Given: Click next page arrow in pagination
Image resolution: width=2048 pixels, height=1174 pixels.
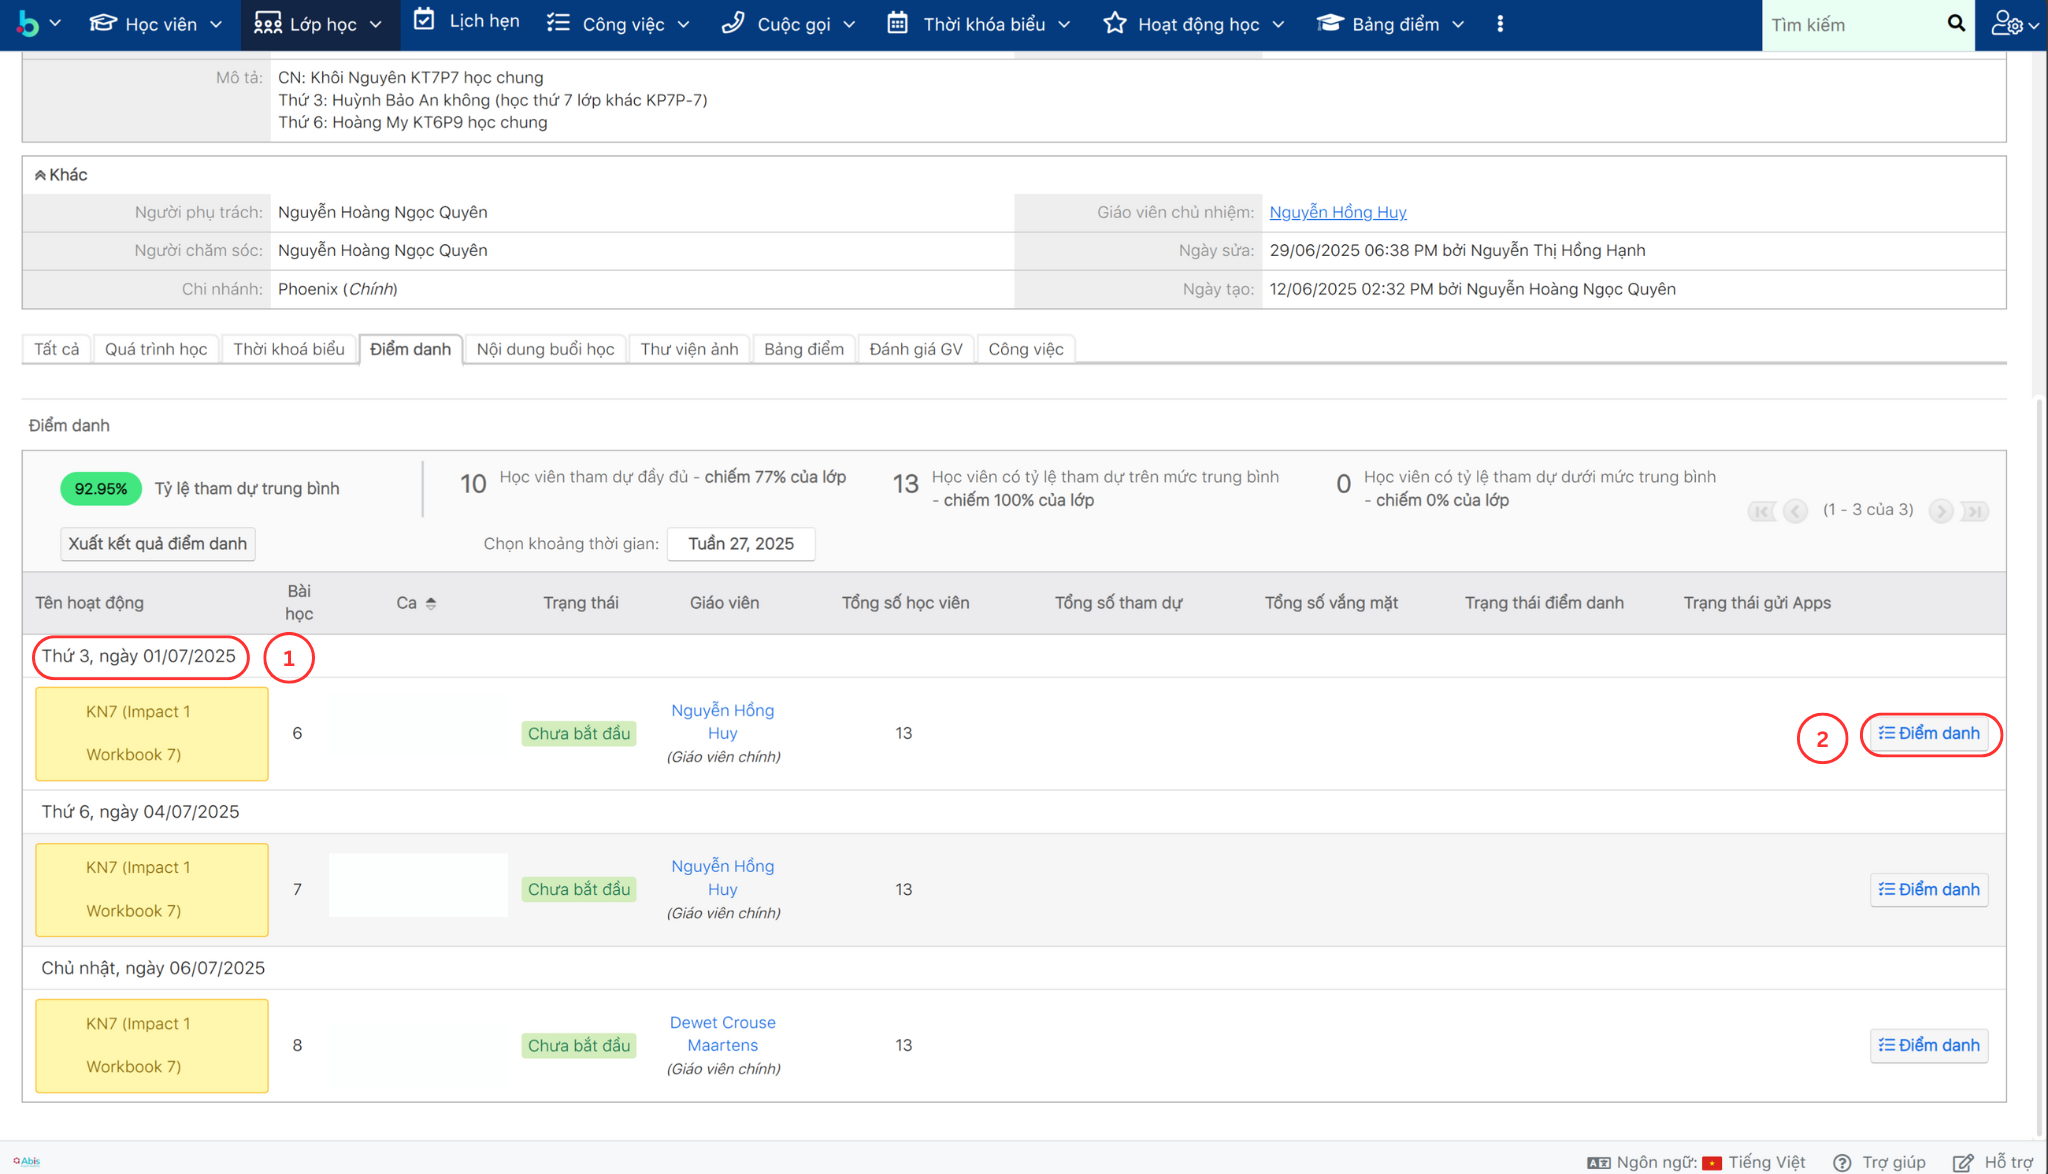Looking at the screenshot, I should coord(1941,511).
